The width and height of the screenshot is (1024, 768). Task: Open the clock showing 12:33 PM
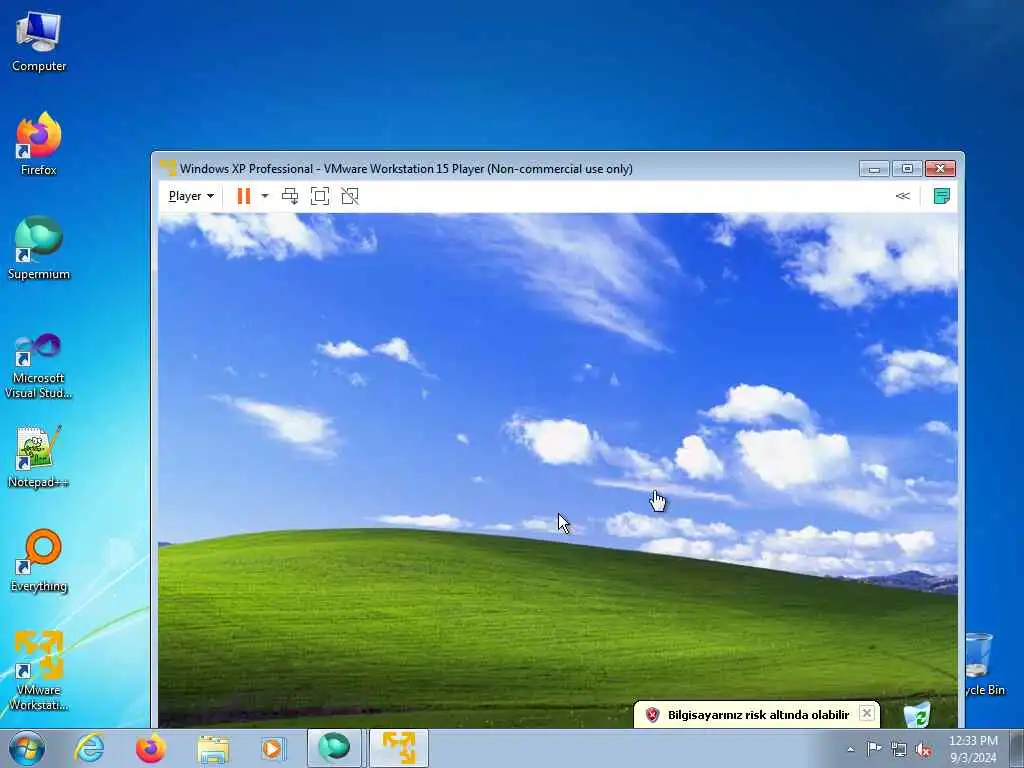click(x=973, y=748)
